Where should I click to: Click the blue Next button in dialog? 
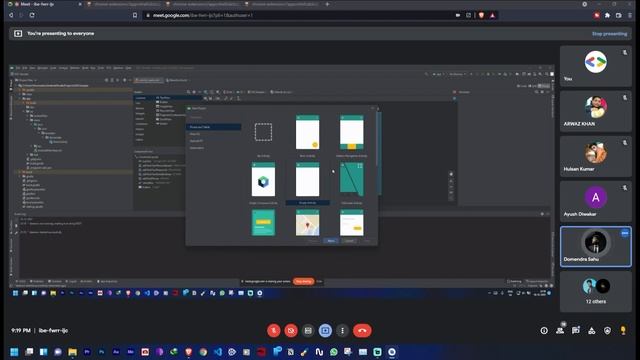pos(331,241)
